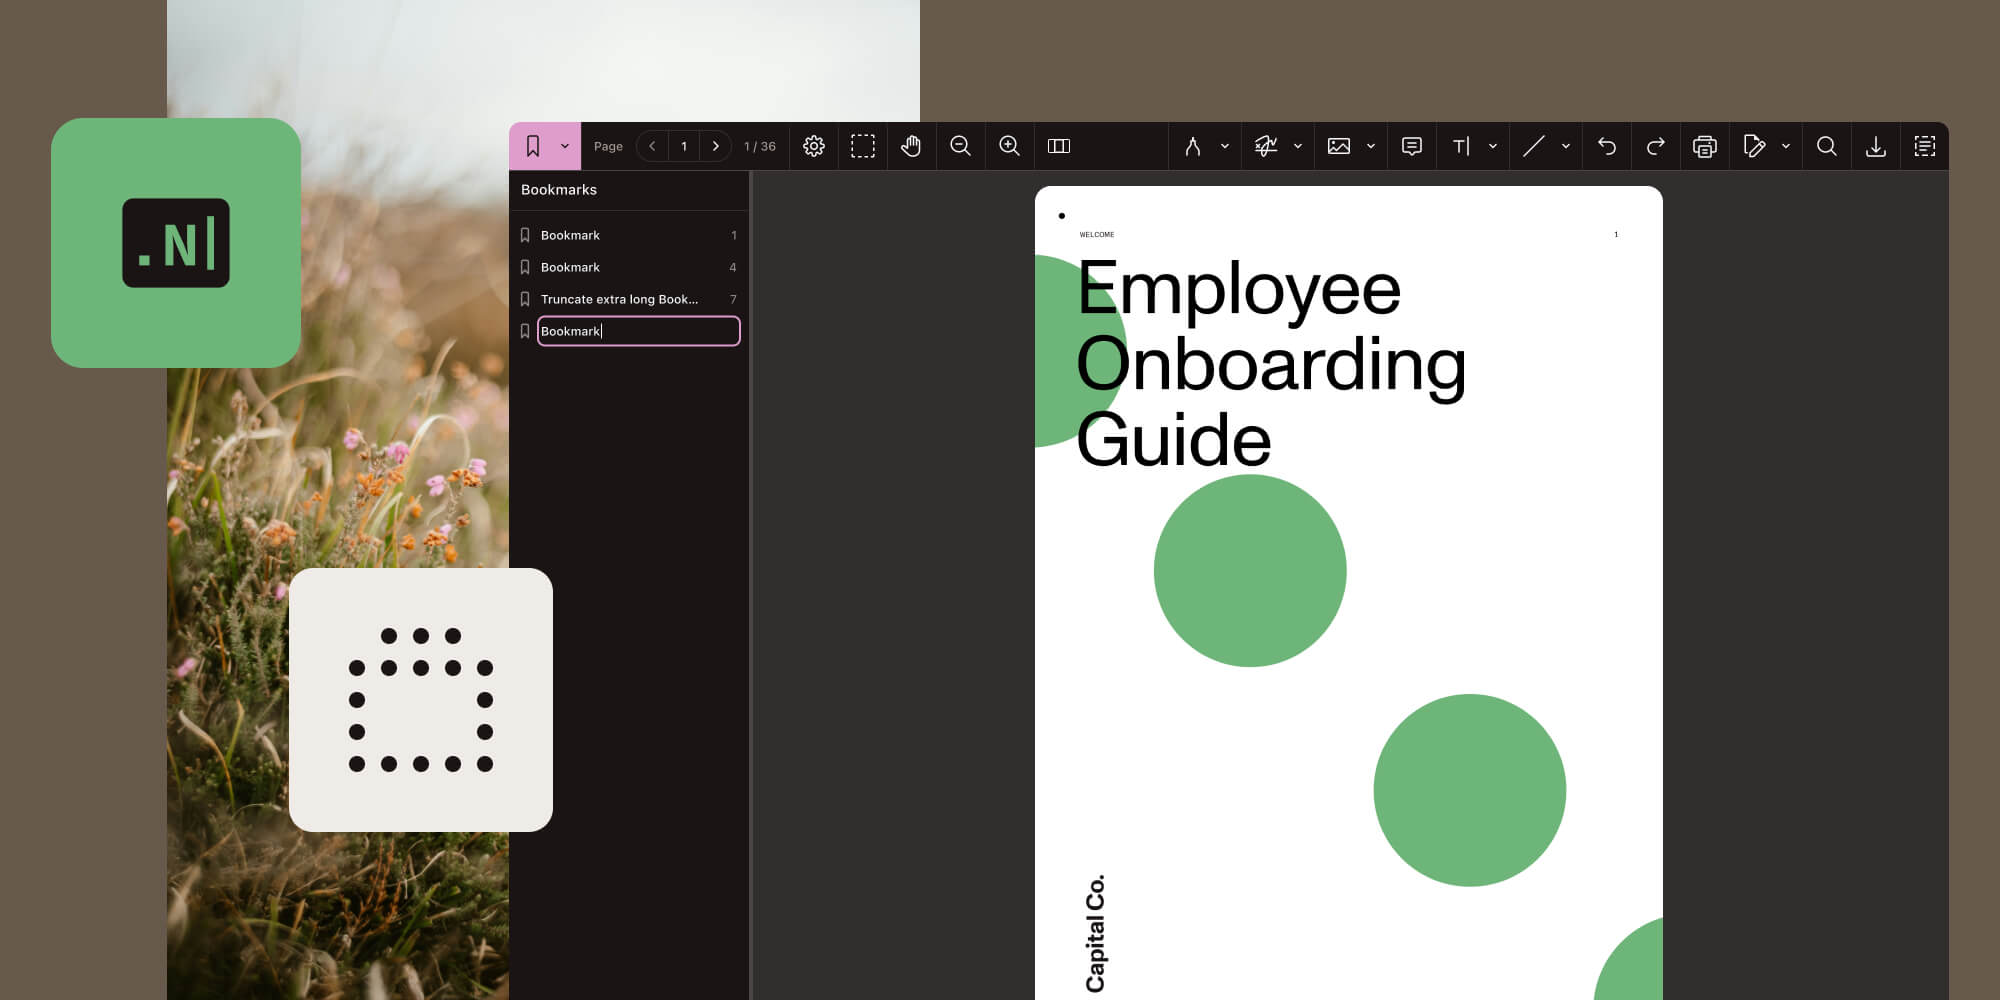Image resolution: width=2000 pixels, height=1000 pixels.
Task: Add a note comment annotation
Action: [1412, 146]
